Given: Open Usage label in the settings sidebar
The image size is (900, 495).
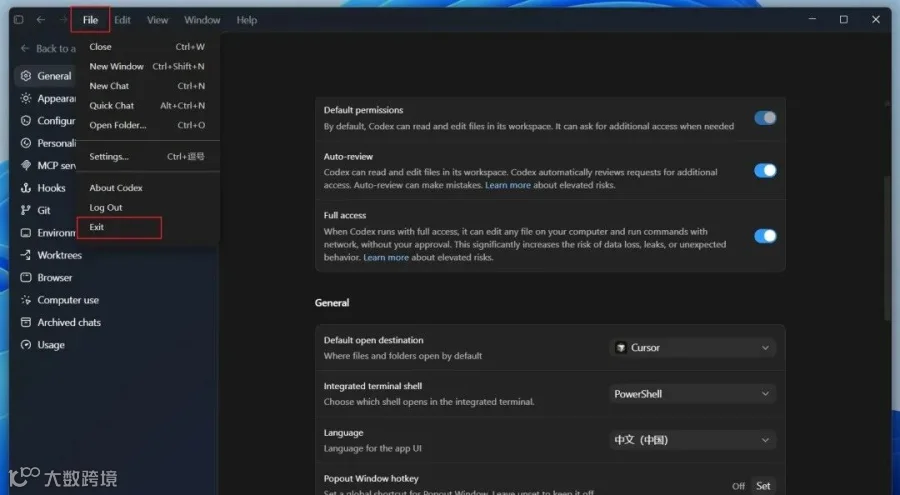Looking at the screenshot, I should pyautogui.click(x=51, y=345).
